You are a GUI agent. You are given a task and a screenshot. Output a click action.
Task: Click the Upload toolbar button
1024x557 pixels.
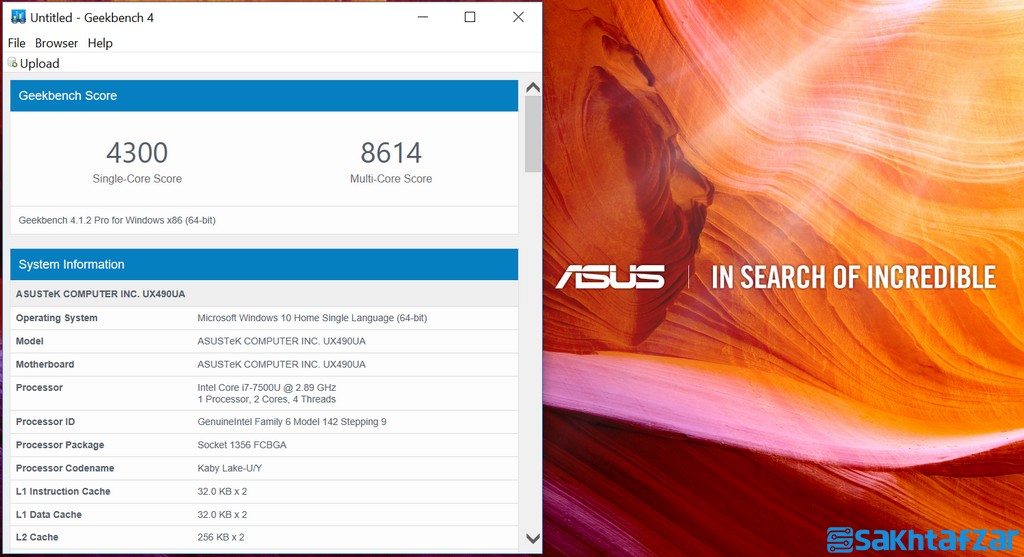(x=34, y=63)
